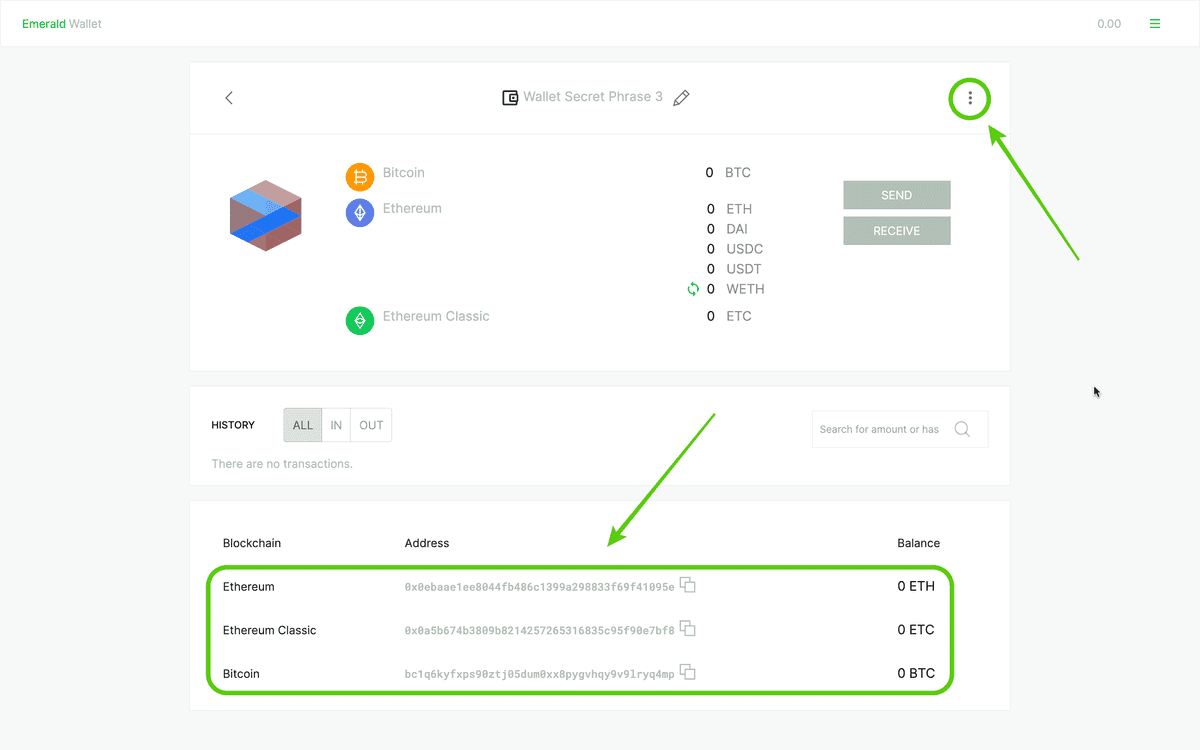Viewport: 1200px width, 750px height.
Task: Click the Bitcoin orange coin icon
Action: [359, 177]
